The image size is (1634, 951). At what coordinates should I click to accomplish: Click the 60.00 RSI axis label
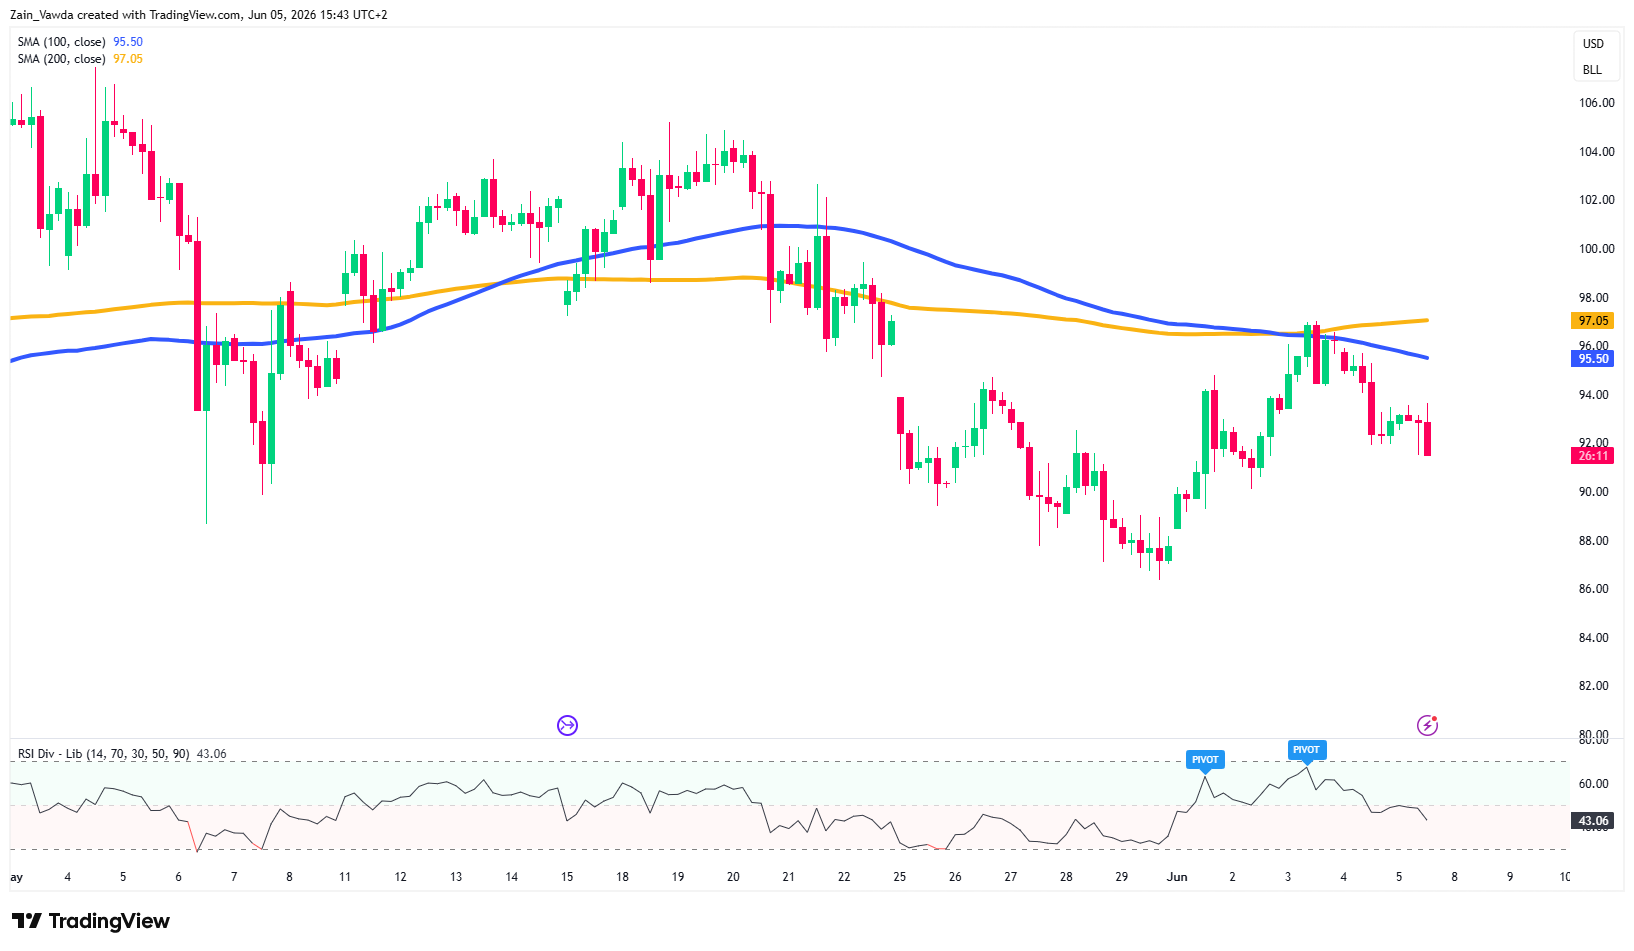click(x=1594, y=784)
